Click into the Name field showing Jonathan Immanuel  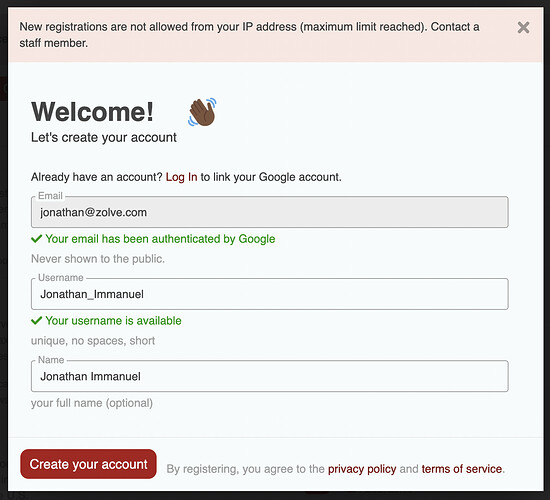tap(269, 376)
